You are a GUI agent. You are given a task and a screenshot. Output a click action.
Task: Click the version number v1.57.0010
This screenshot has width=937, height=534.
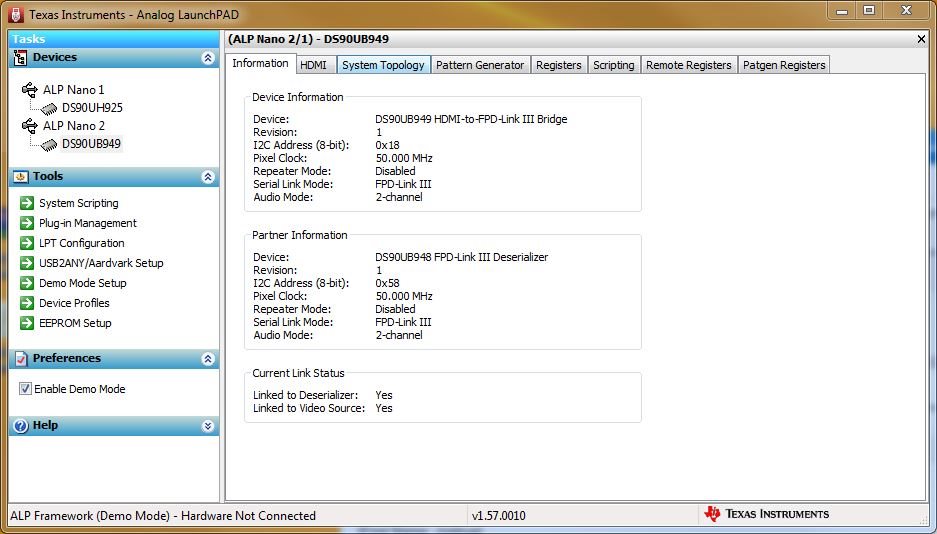(498, 515)
